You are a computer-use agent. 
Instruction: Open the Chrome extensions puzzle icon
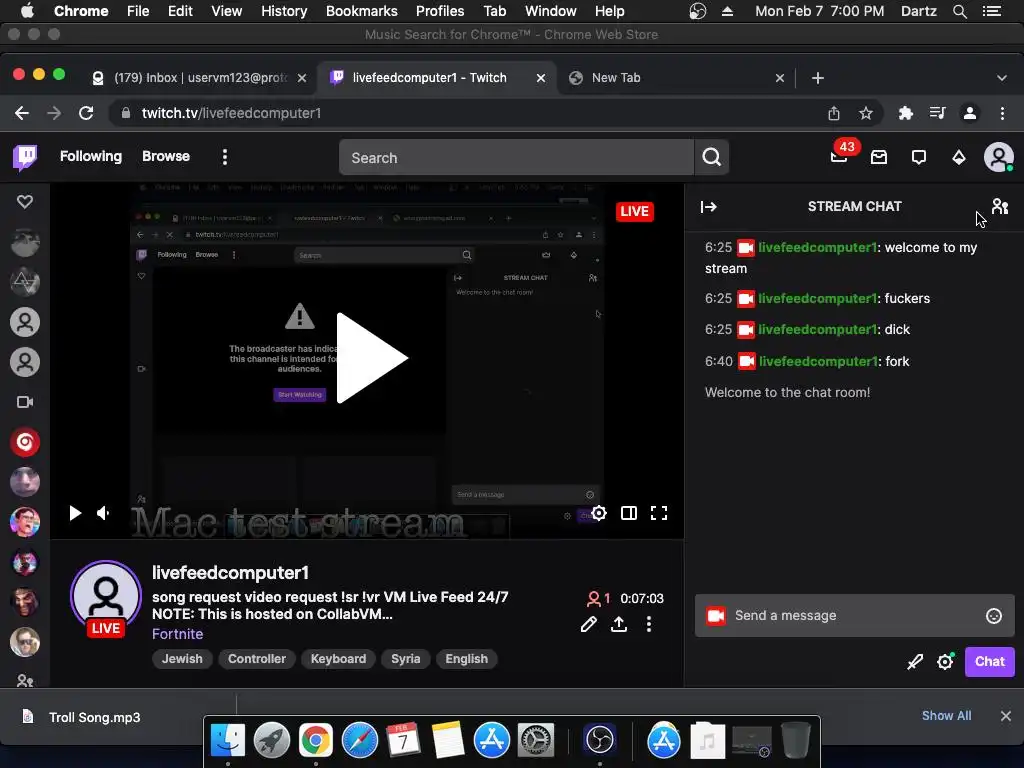[905, 114]
